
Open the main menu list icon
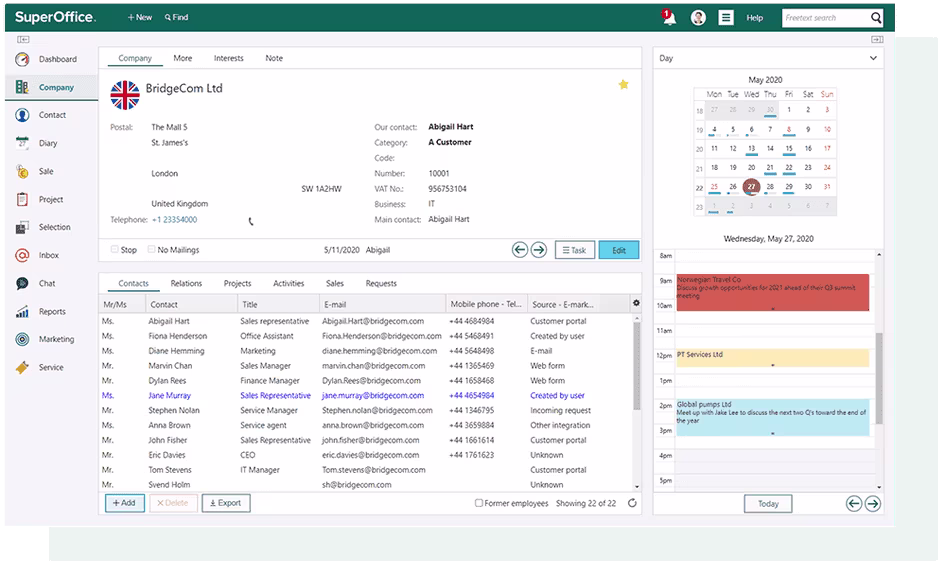coord(726,17)
